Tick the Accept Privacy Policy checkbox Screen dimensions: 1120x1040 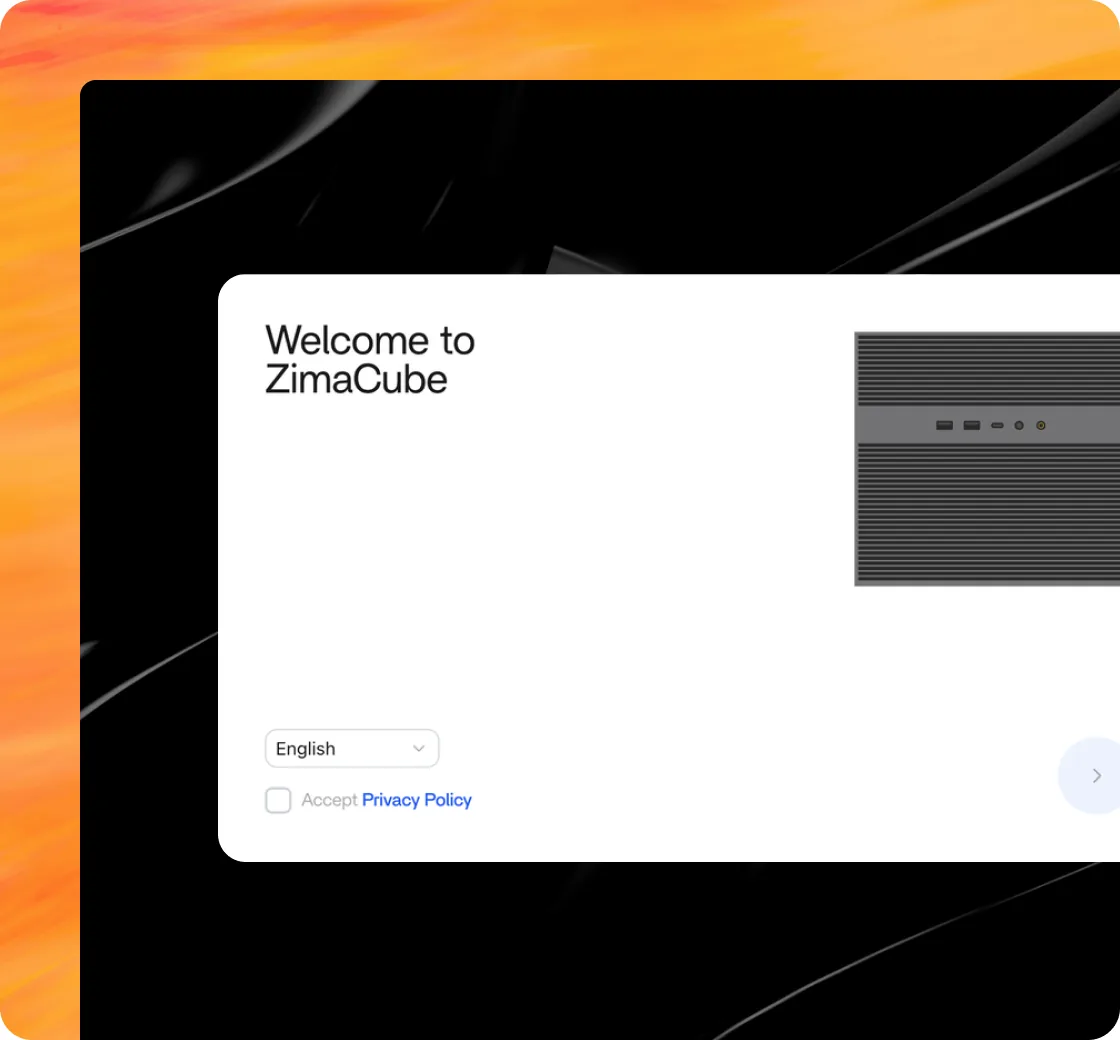click(278, 800)
